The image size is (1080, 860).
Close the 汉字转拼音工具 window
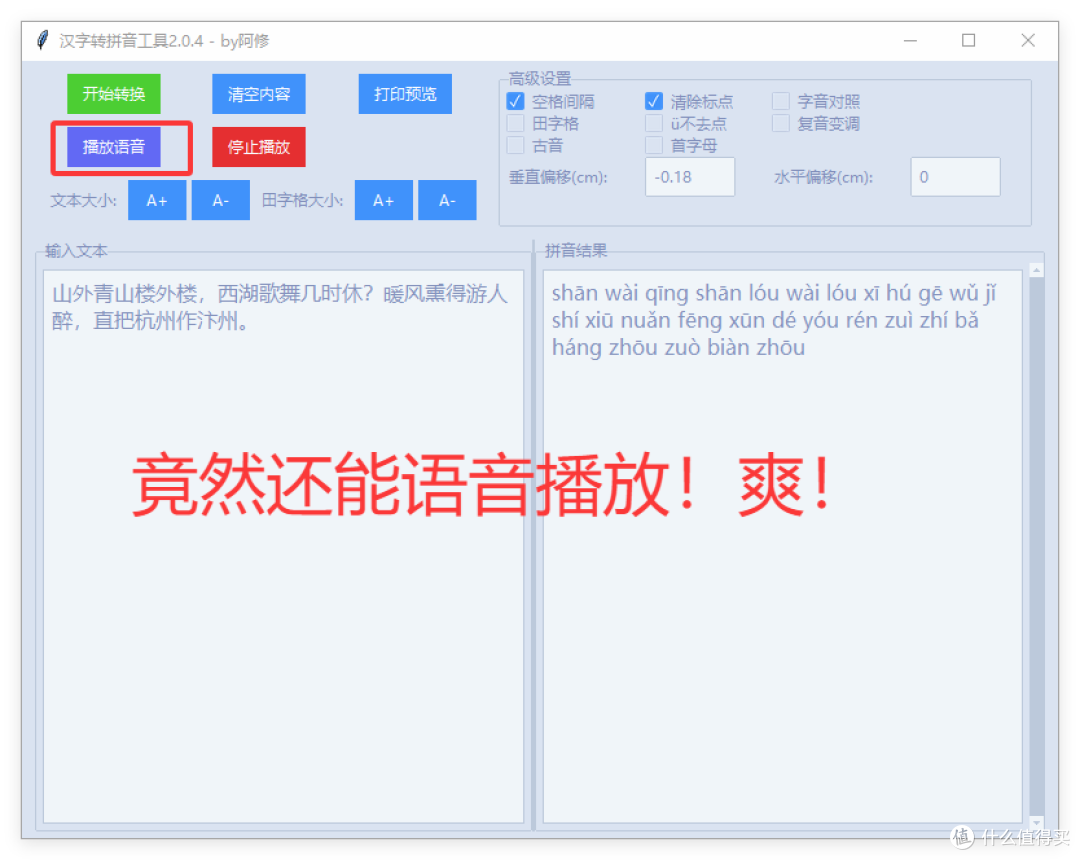(1028, 41)
